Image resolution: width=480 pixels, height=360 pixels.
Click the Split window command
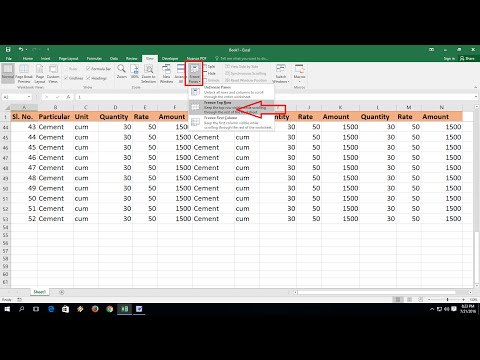pyautogui.click(x=209, y=67)
